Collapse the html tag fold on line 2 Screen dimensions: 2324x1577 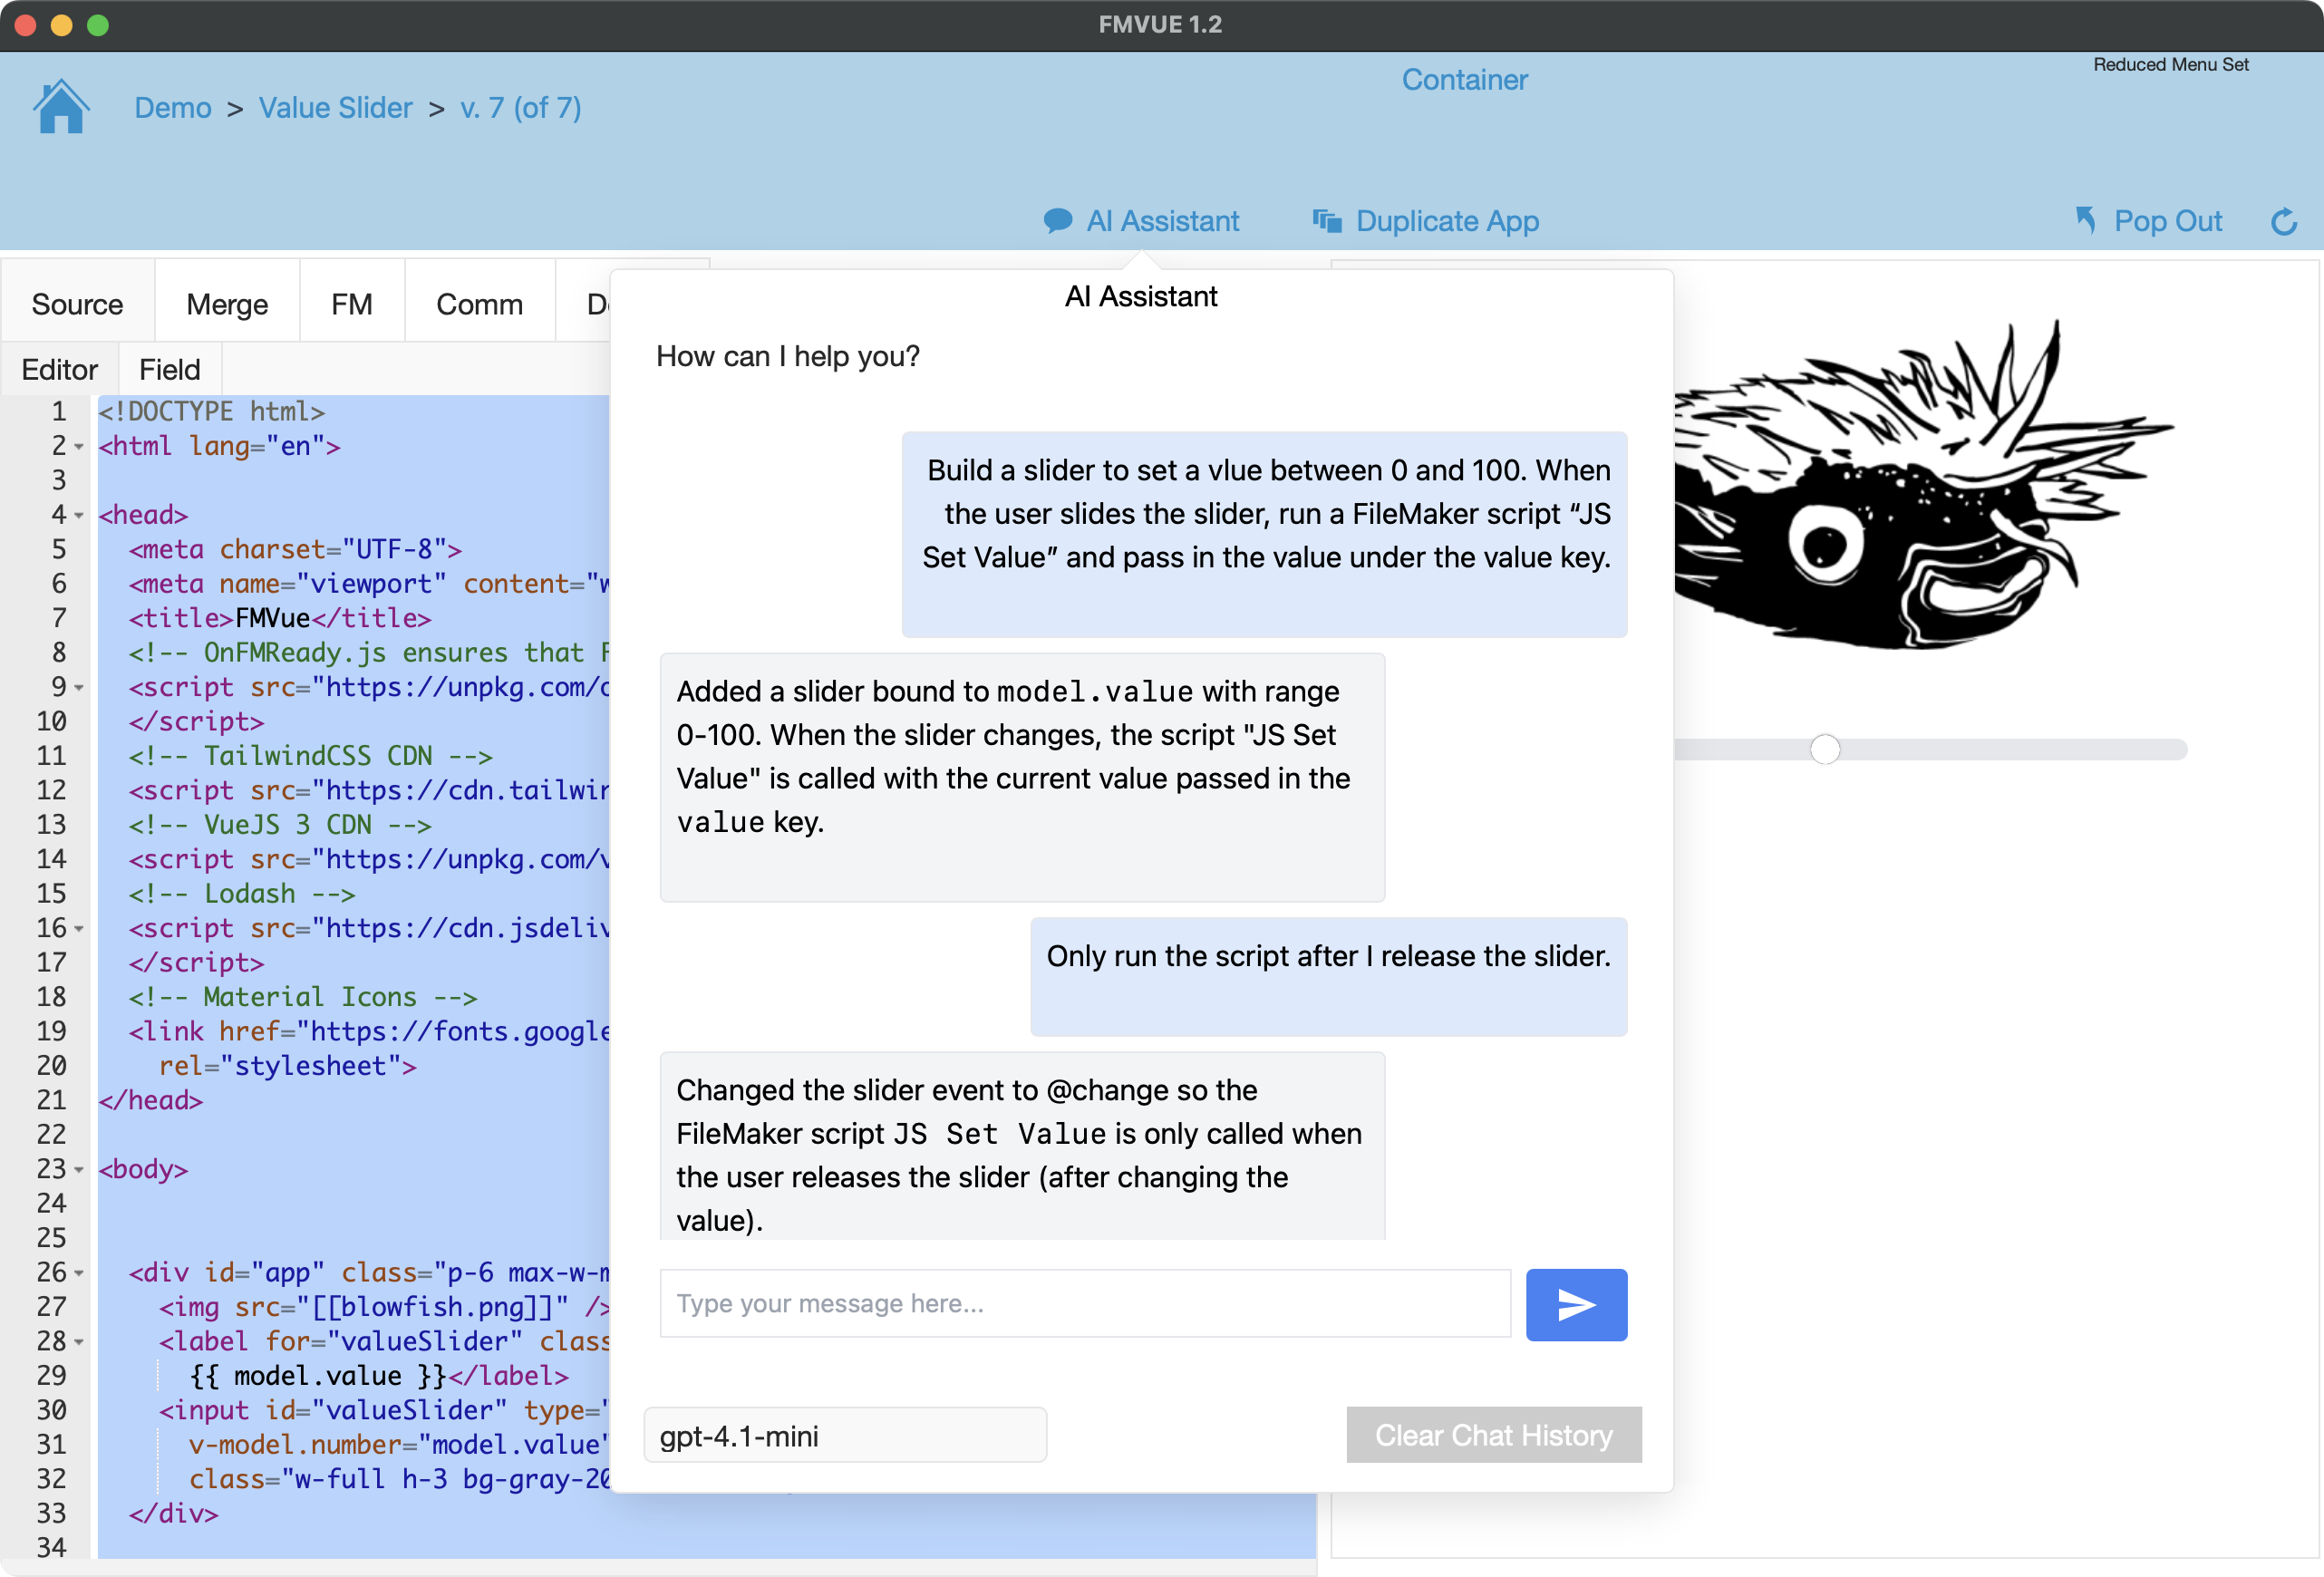pyautogui.click(x=79, y=447)
